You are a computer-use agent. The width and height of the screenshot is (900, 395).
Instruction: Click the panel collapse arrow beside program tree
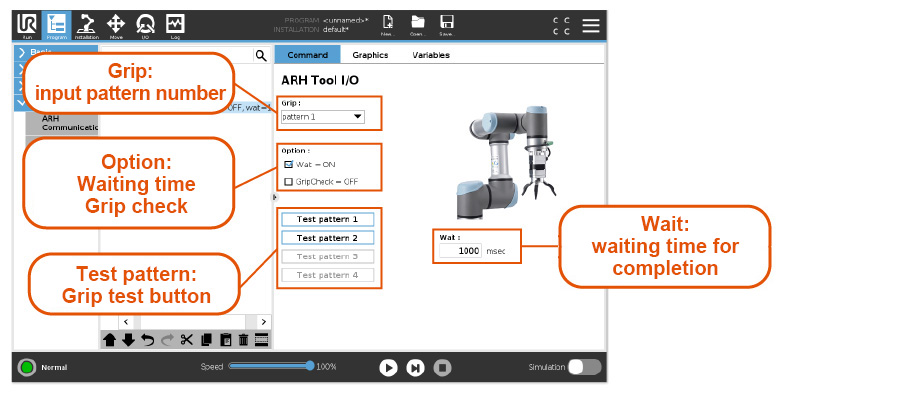274,197
